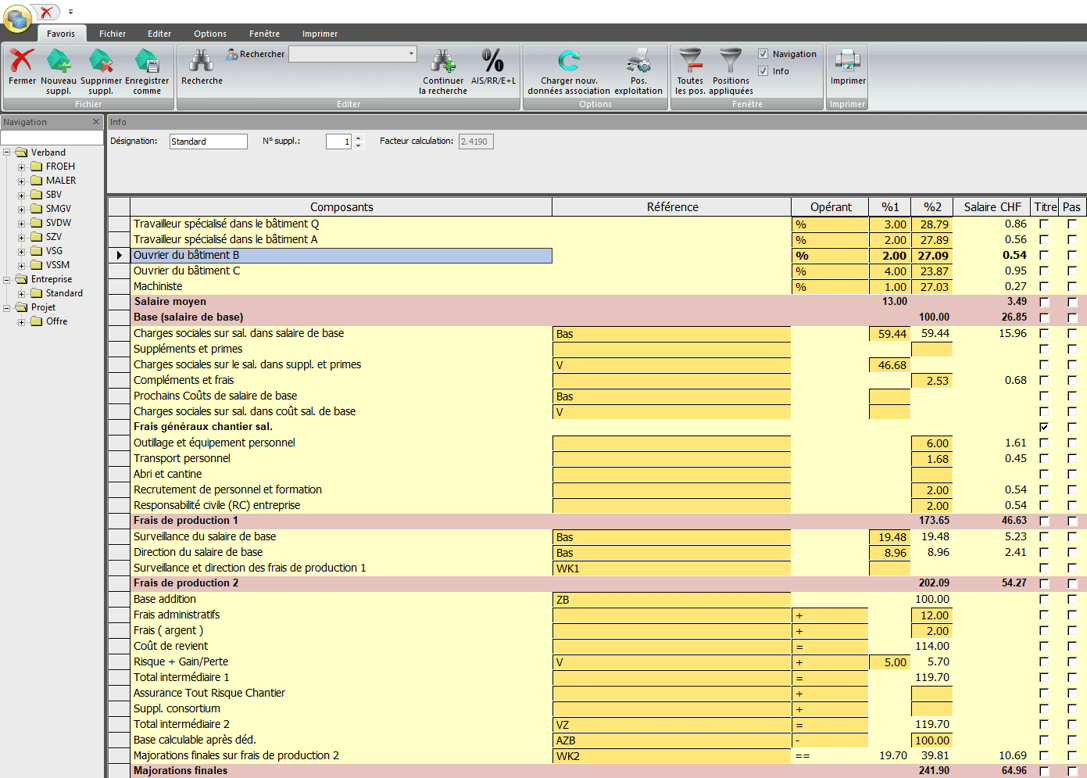Click the Imprimer printer icon

click(x=848, y=61)
